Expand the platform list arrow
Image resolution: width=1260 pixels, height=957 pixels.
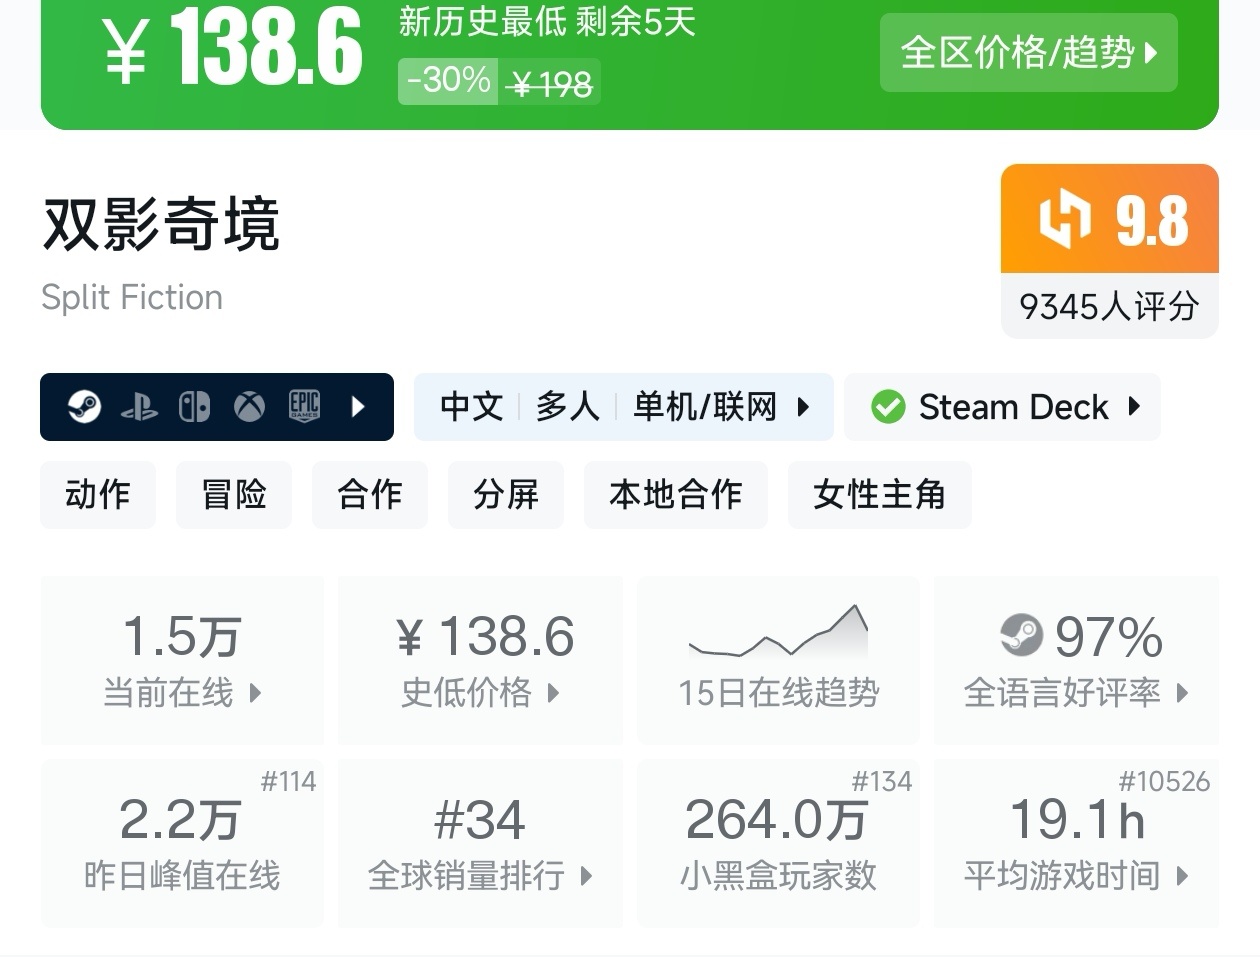358,407
